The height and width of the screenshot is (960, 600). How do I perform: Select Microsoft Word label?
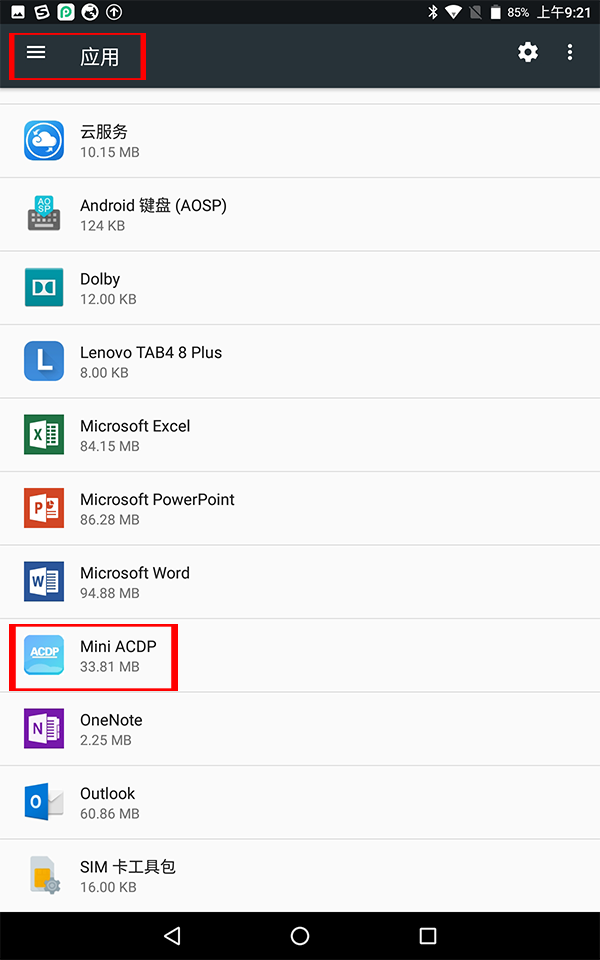tap(135, 573)
